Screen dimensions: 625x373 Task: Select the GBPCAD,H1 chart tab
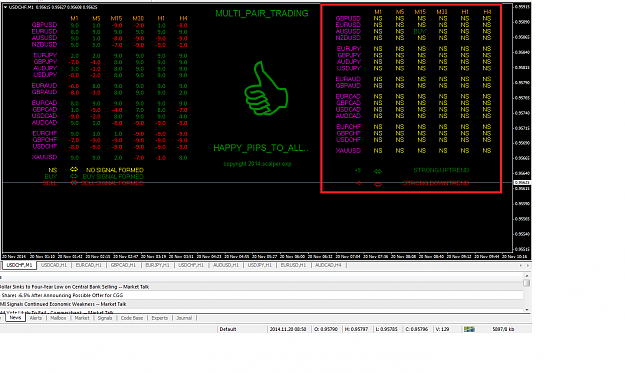[x=123, y=265]
